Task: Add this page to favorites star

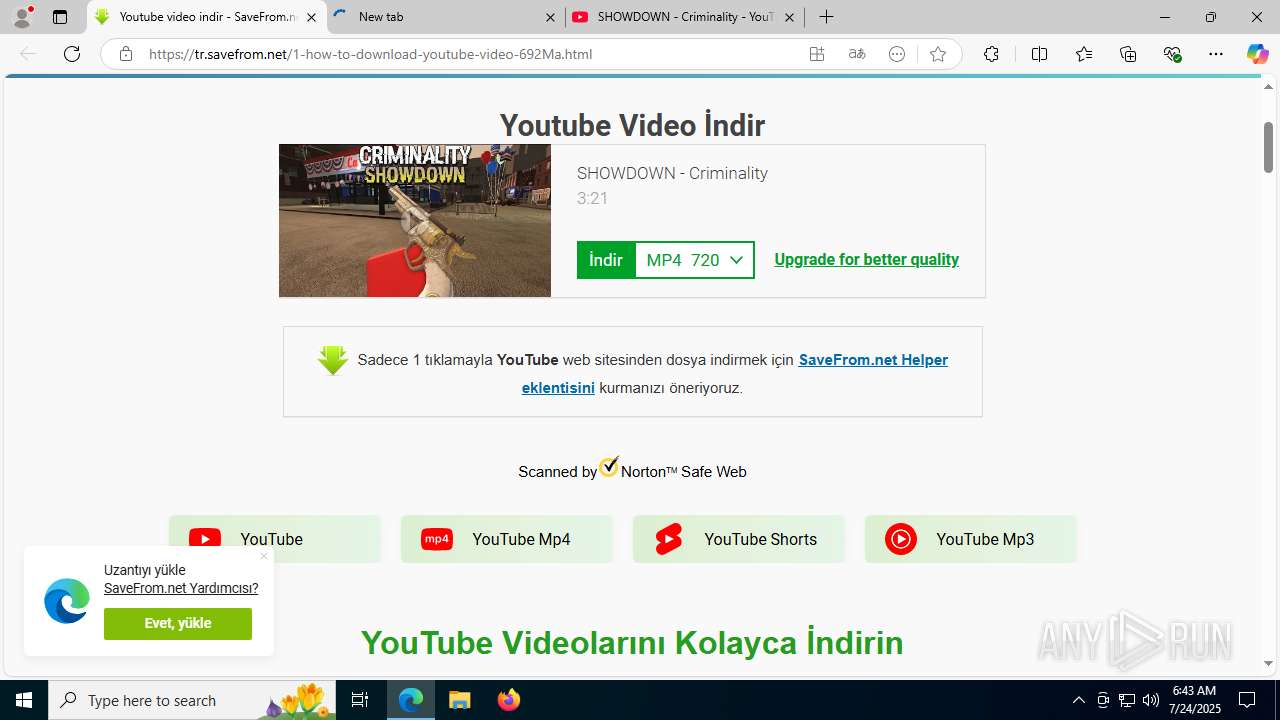Action: pyautogui.click(x=937, y=54)
